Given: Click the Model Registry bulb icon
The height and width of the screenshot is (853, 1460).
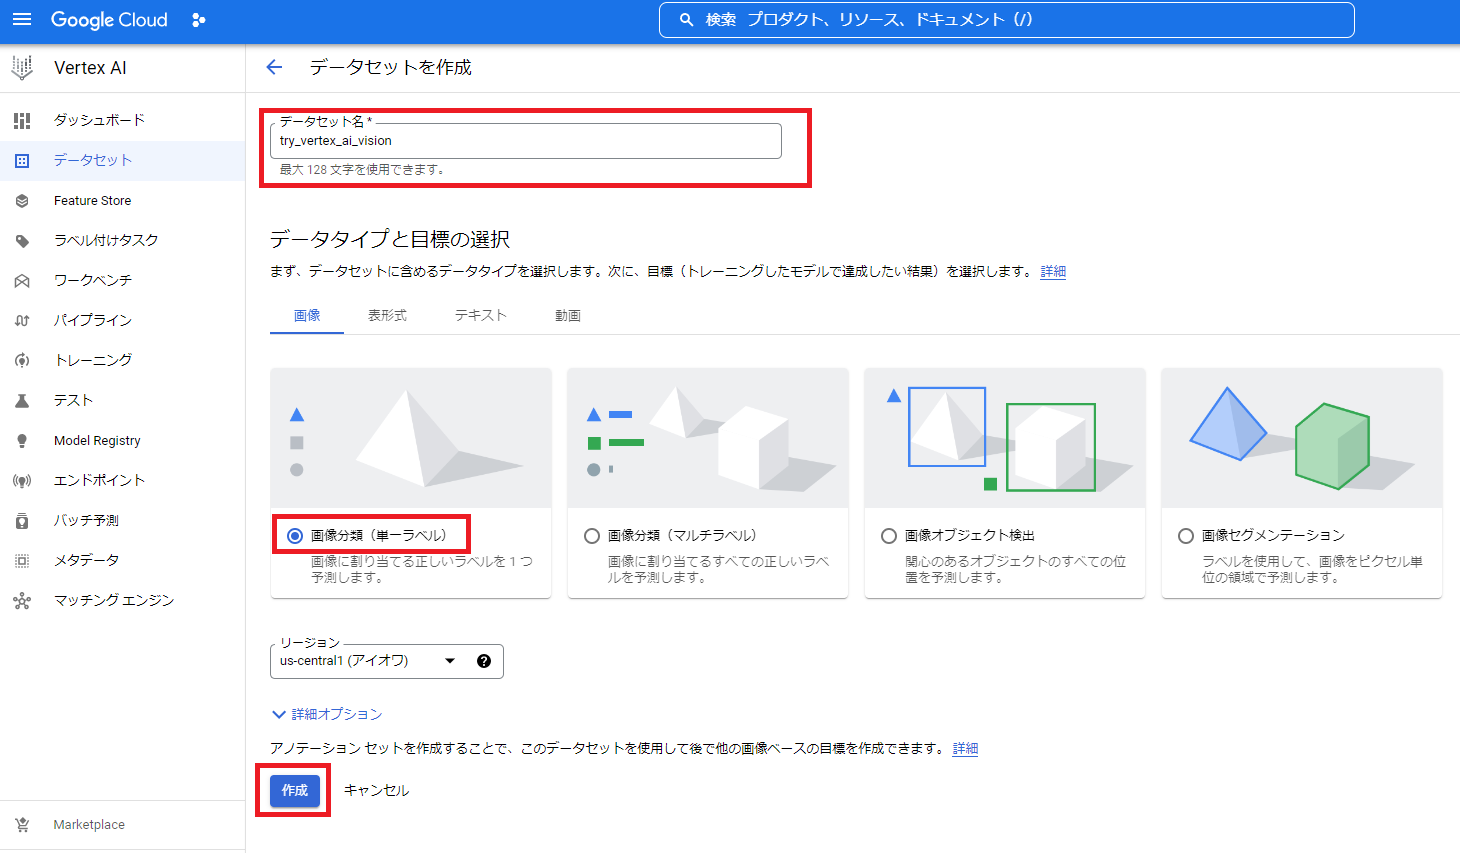Looking at the screenshot, I should [x=22, y=441].
